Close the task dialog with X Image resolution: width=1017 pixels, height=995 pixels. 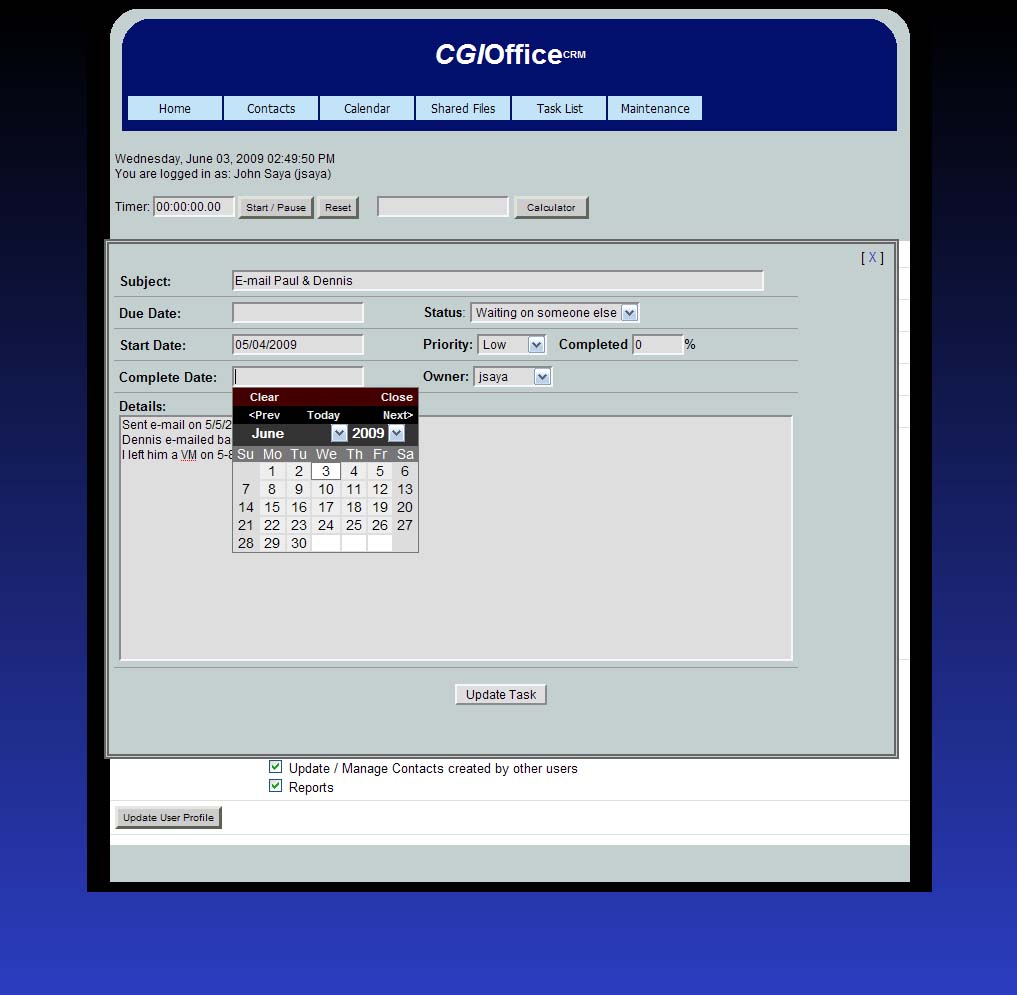[872, 258]
